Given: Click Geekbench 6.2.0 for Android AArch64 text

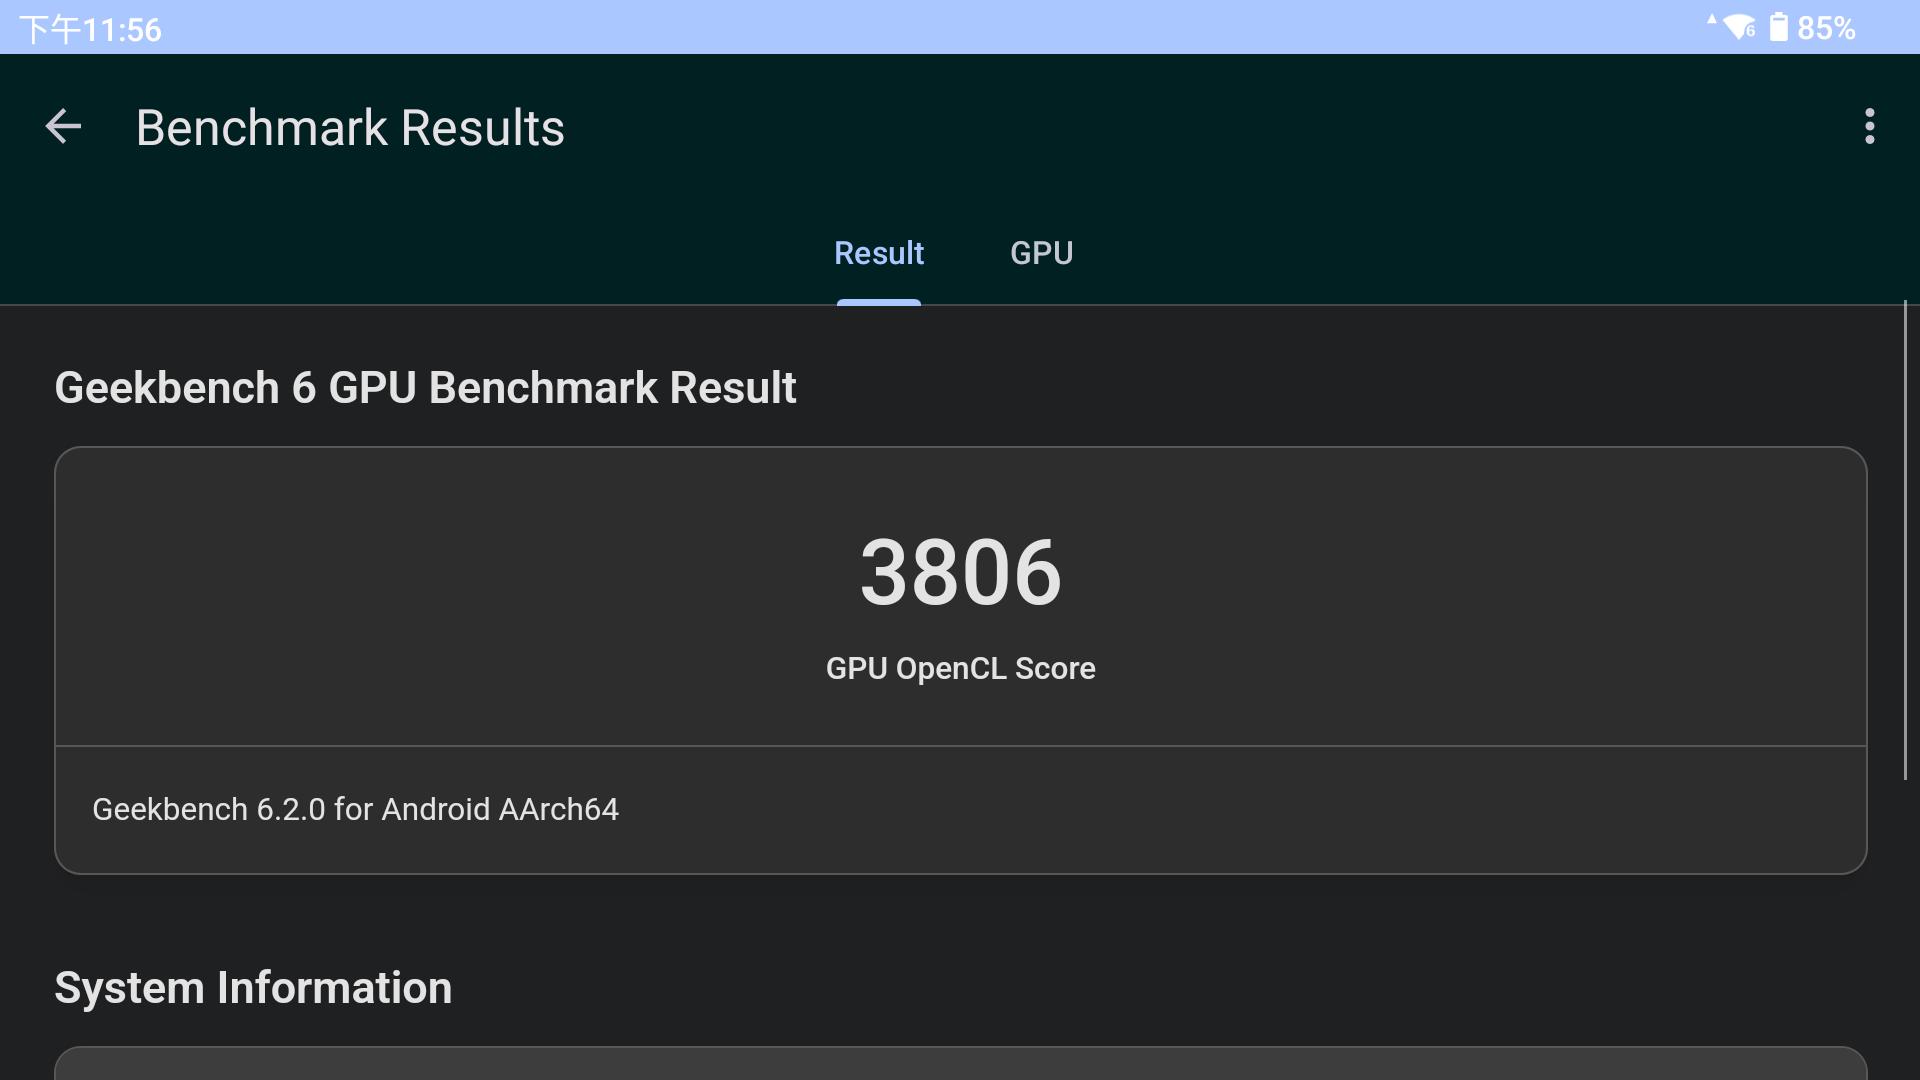Looking at the screenshot, I should pos(355,809).
